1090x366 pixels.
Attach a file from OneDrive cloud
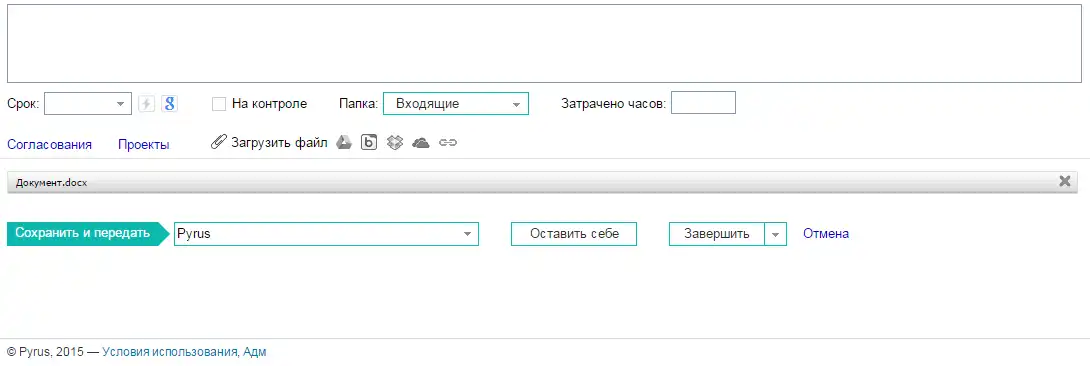pyautogui.click(x=421, y=143)
